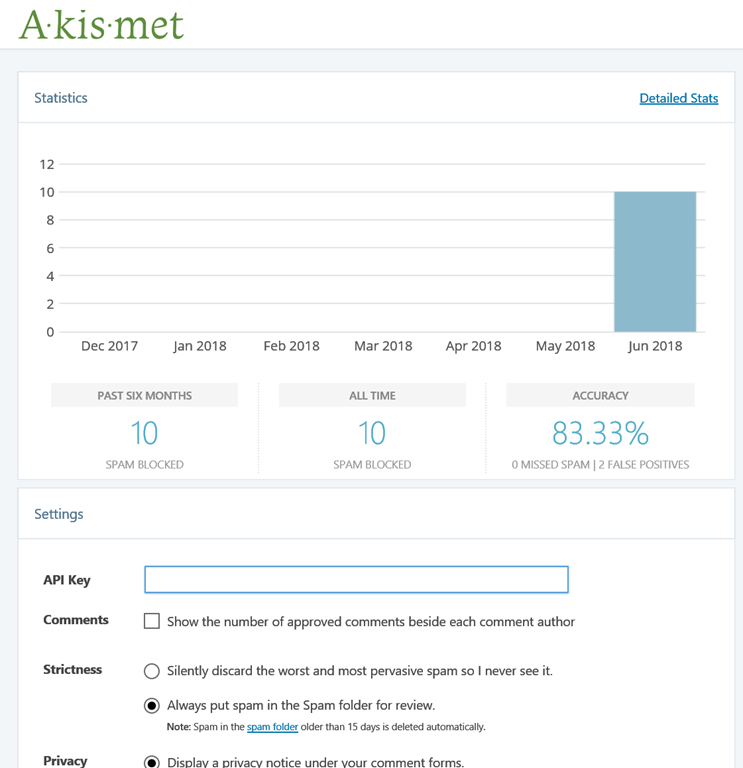Open the Detailed Stats link

(x=678, y=98)
